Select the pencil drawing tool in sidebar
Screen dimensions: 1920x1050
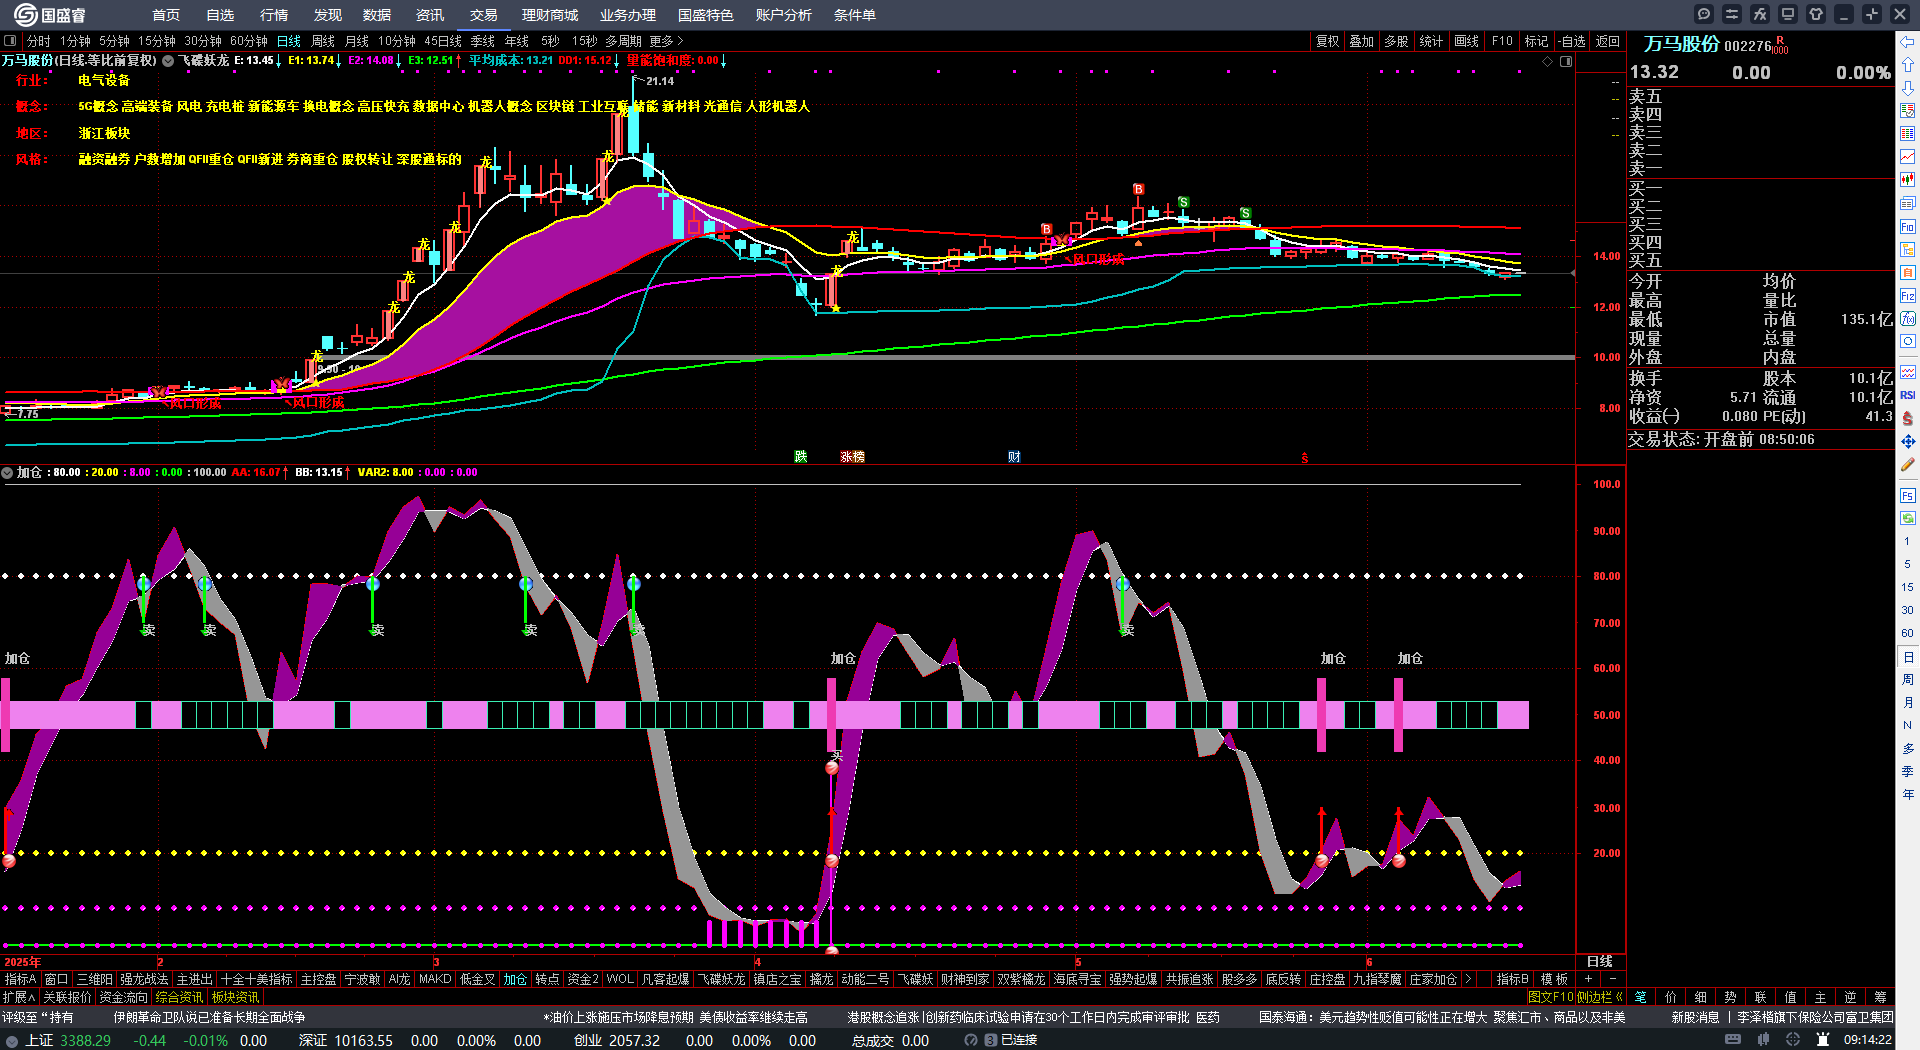tap(1908, 465)
